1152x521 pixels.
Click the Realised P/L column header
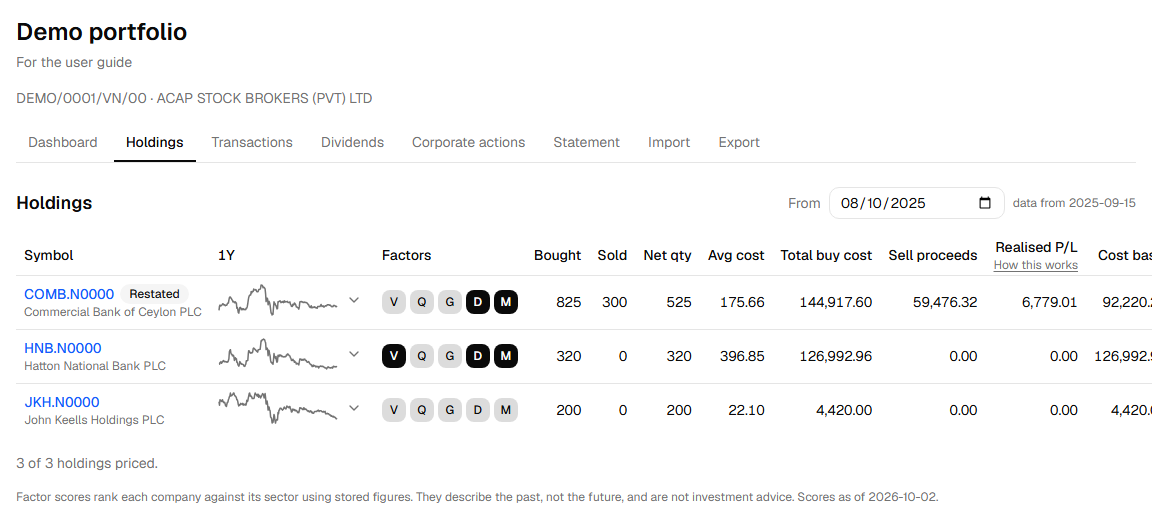1036,248
